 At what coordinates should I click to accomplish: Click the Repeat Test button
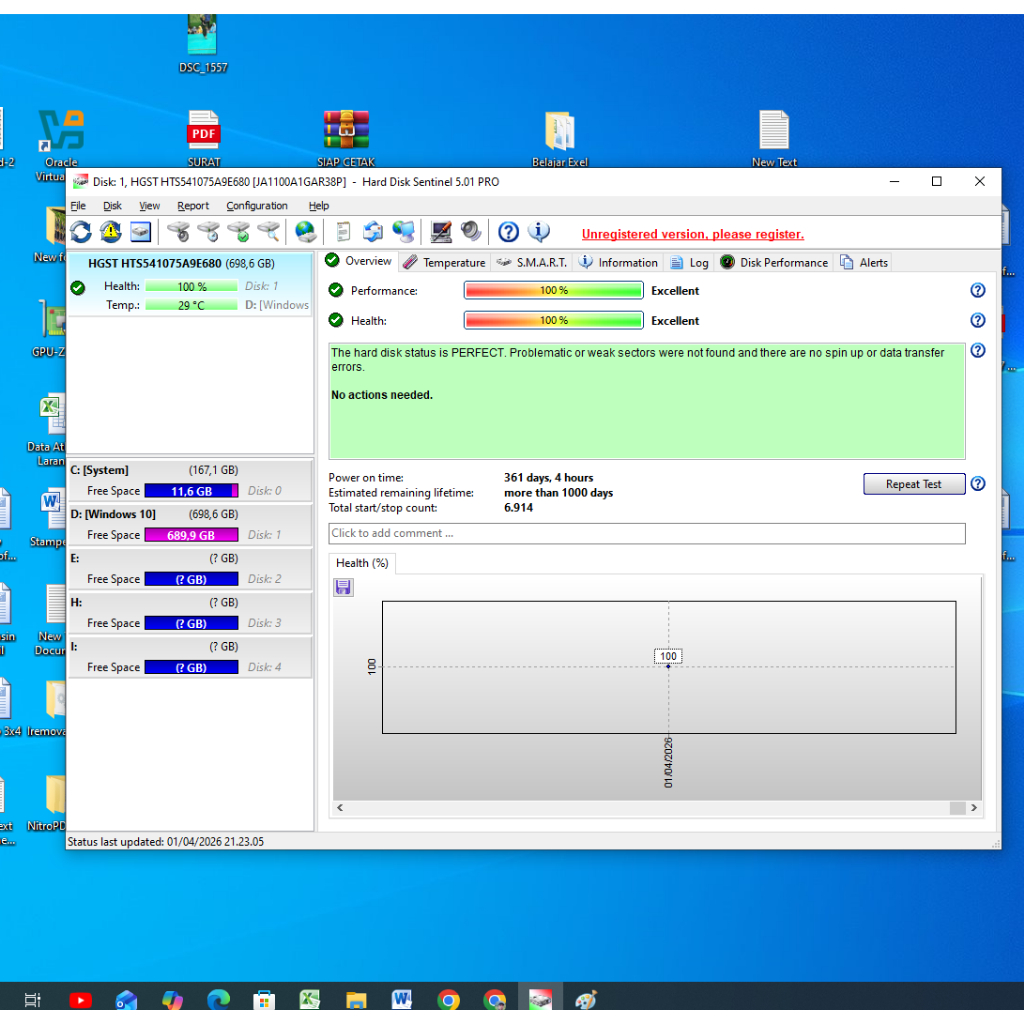[914, 484]
